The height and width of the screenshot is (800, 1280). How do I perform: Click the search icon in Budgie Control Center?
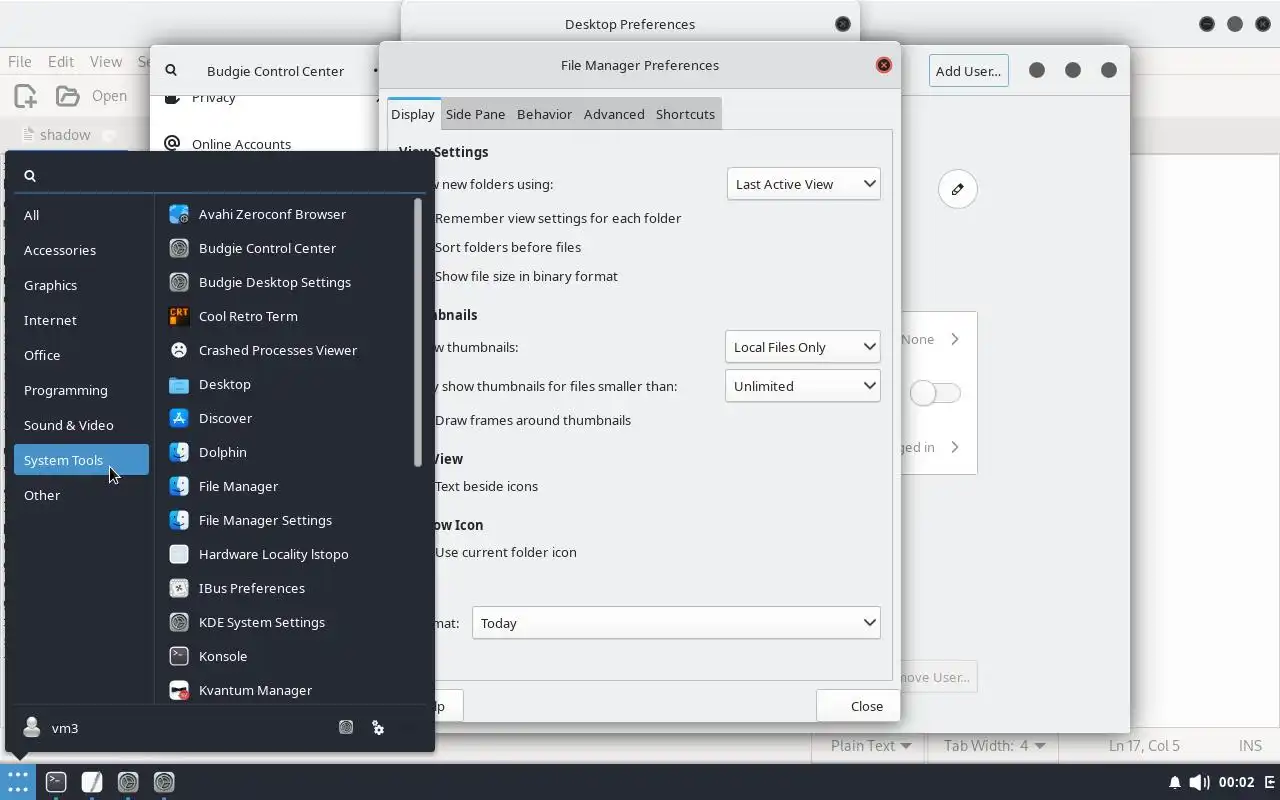tap(171, 70)
